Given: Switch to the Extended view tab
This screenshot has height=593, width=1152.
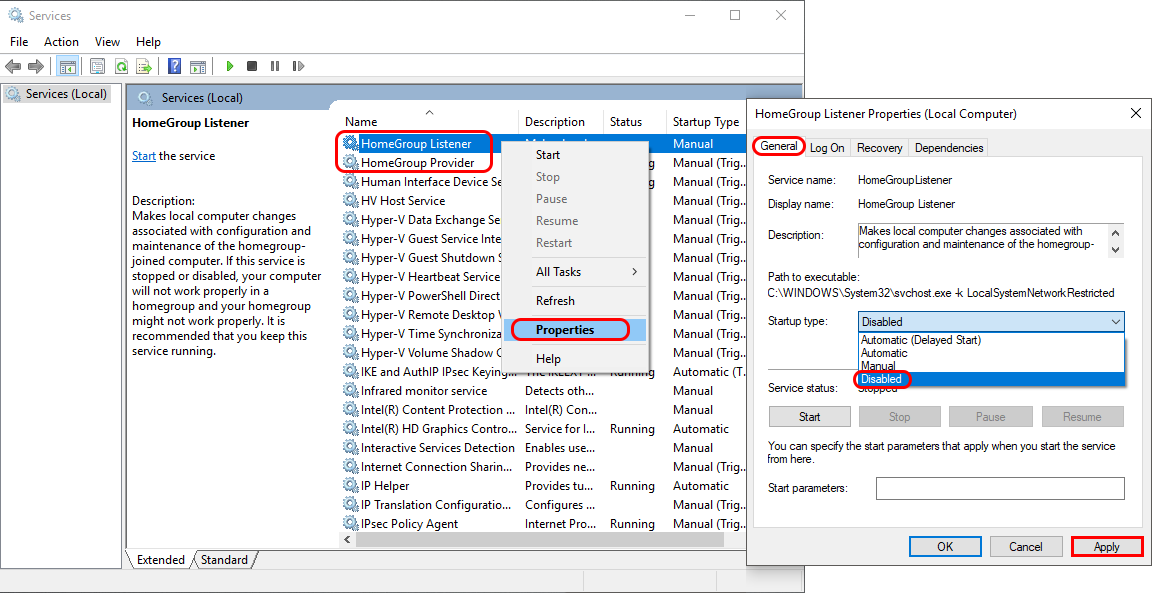Looking at the screenshot, I should [x=160, y=560].
